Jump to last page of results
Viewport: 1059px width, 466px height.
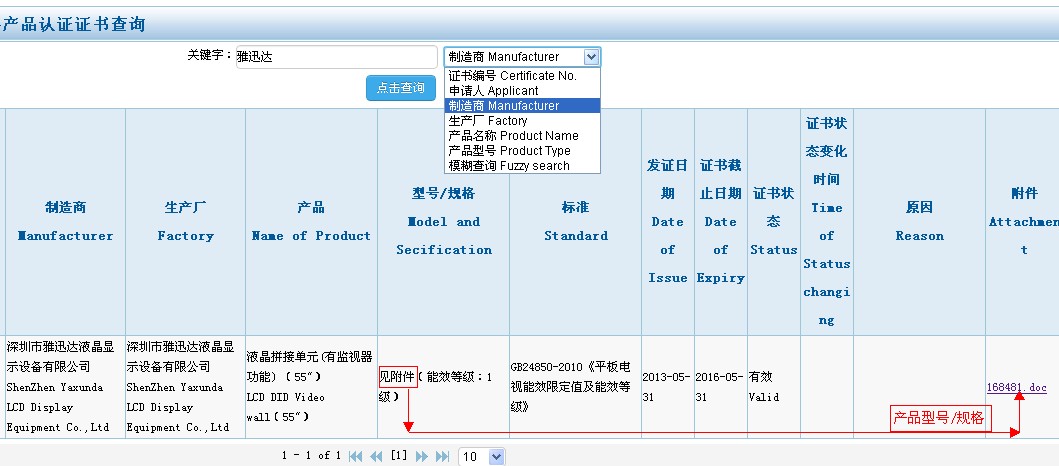coord(441,456)
